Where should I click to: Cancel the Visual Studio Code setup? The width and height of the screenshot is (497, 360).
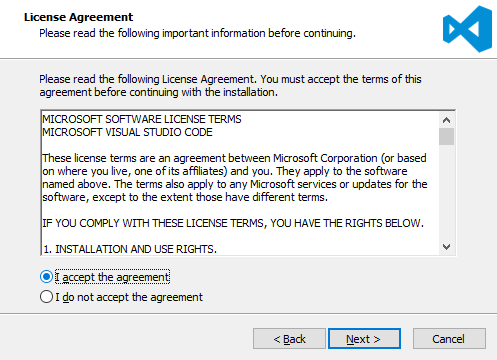click(449, 339)
